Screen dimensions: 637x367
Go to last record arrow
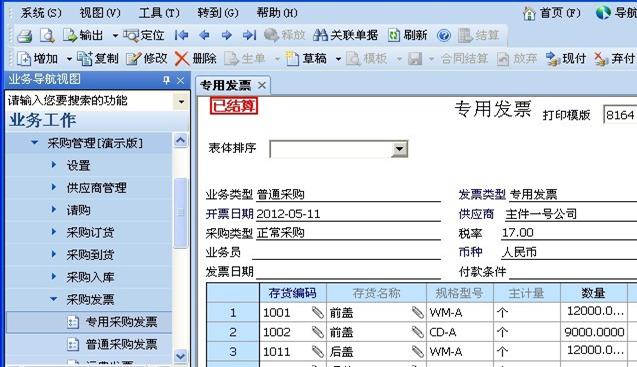point(249,36)
